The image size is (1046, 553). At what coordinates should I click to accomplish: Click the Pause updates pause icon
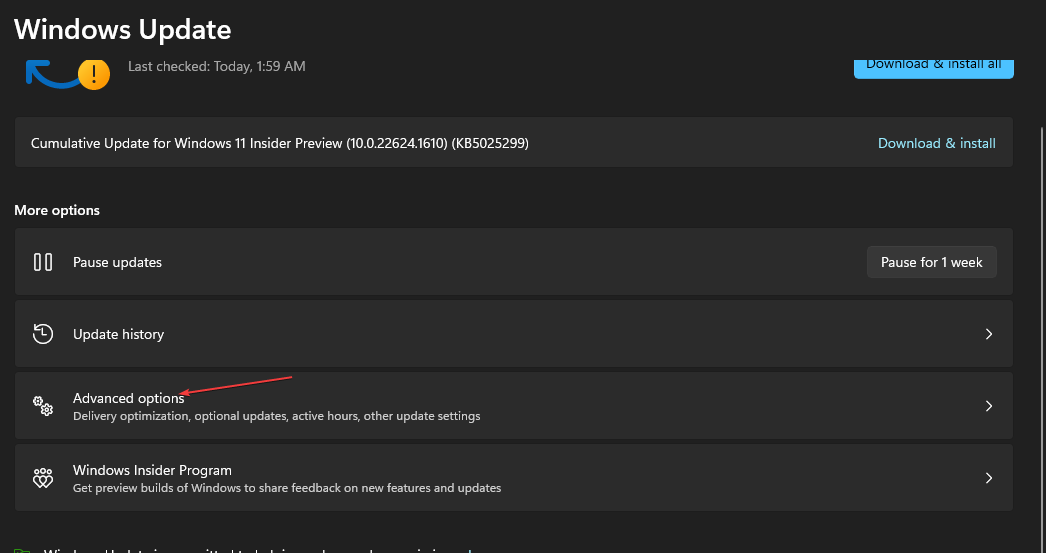click(43, 262)
